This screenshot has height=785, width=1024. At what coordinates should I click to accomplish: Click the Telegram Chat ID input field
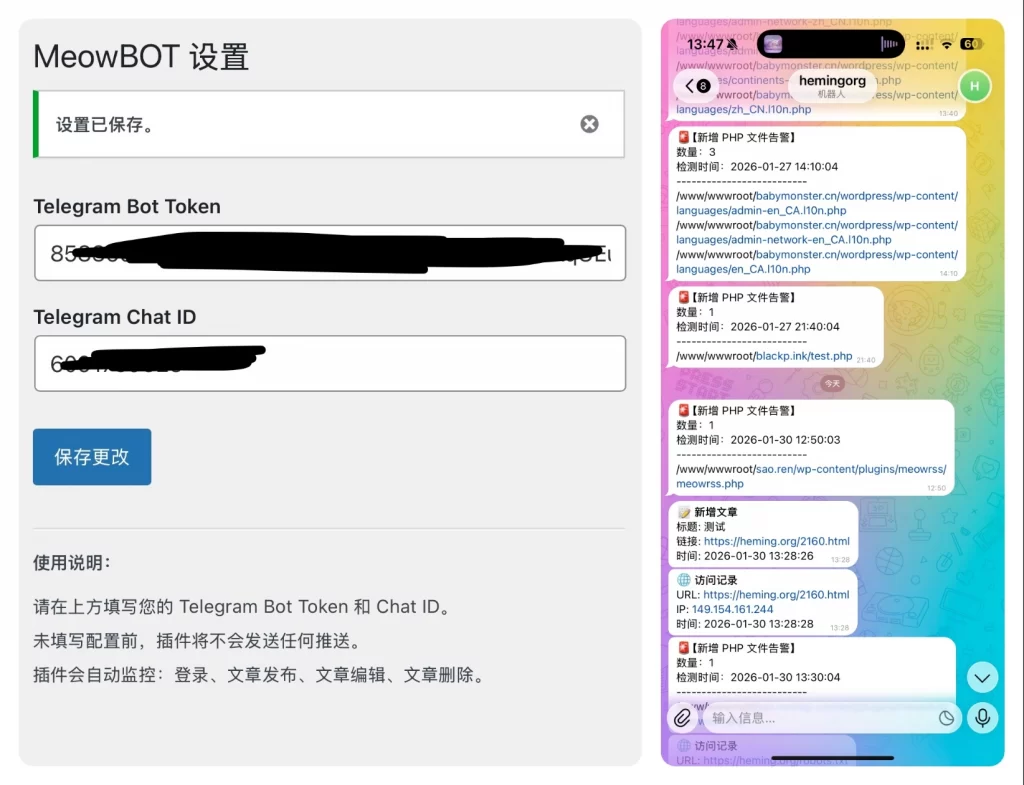330,364
